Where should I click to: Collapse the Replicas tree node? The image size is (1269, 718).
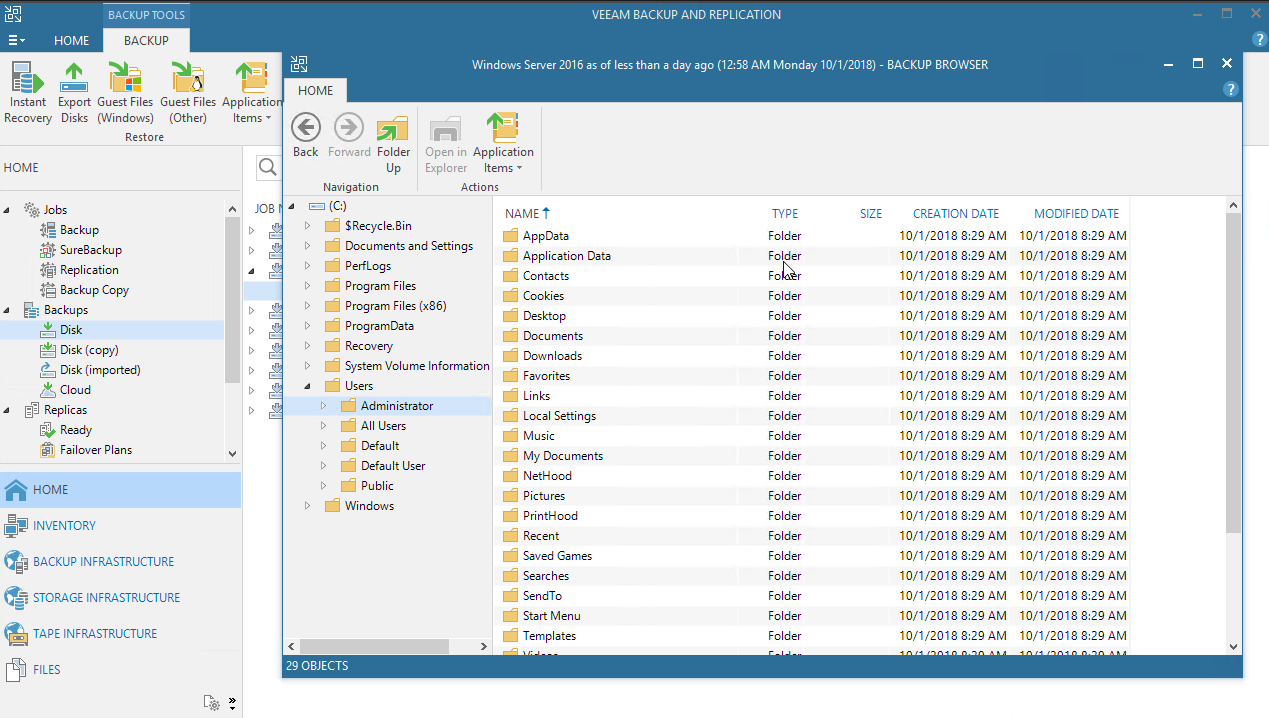click(x=8, y=410)
